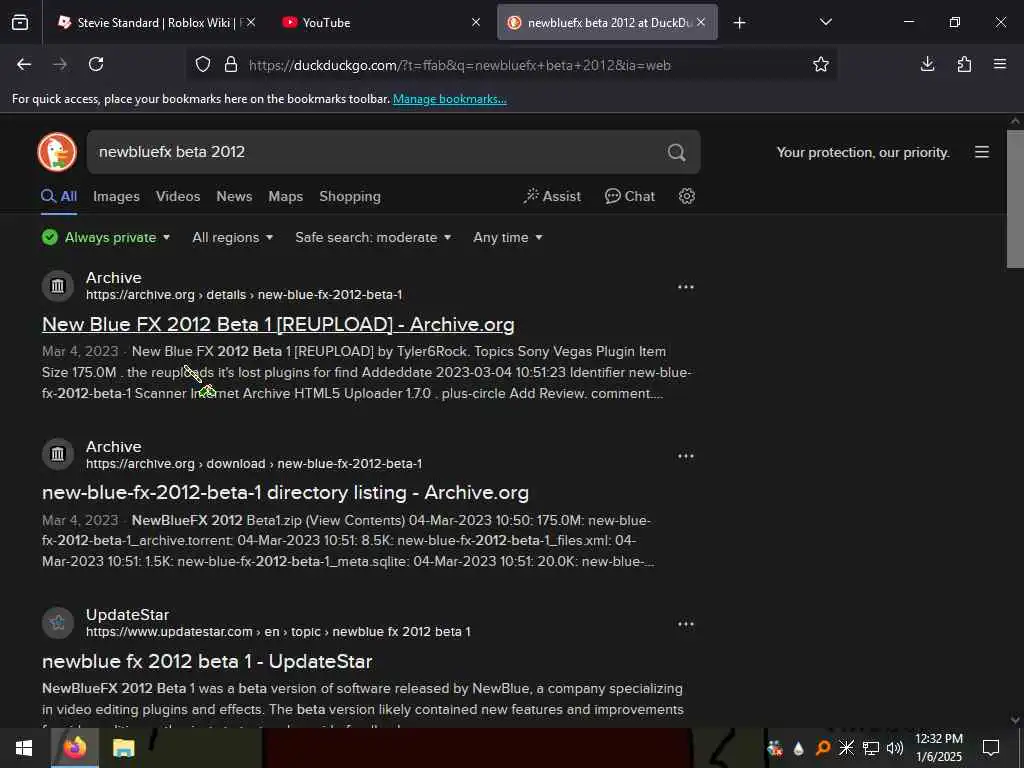Reload the current page
The width and height of the screenshot is (1024, 768).
point(96,64)
